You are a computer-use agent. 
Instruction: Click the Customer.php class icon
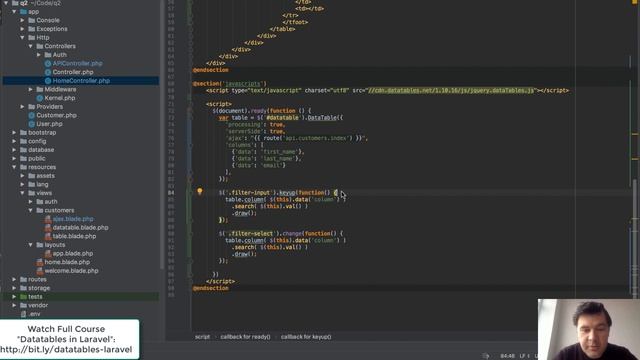31,115
